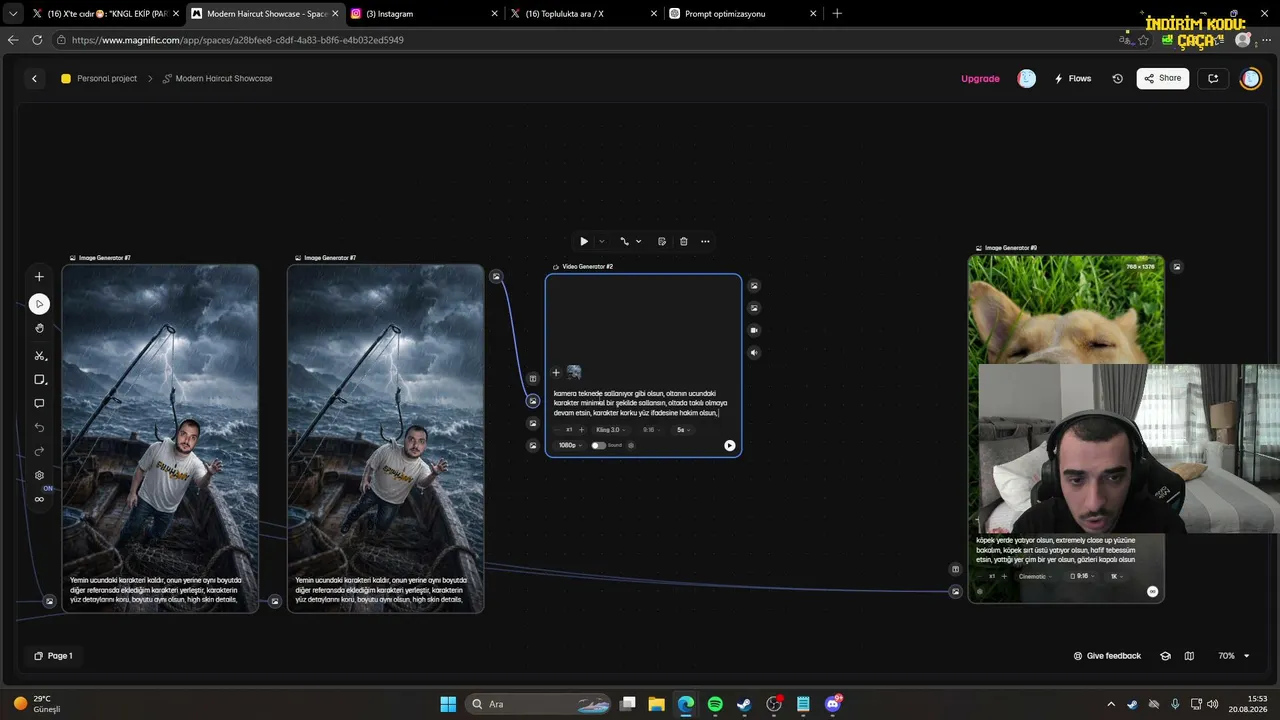Click the Share button
1280x720 pixels.
pyautogui.click(x=1163, y=78)
